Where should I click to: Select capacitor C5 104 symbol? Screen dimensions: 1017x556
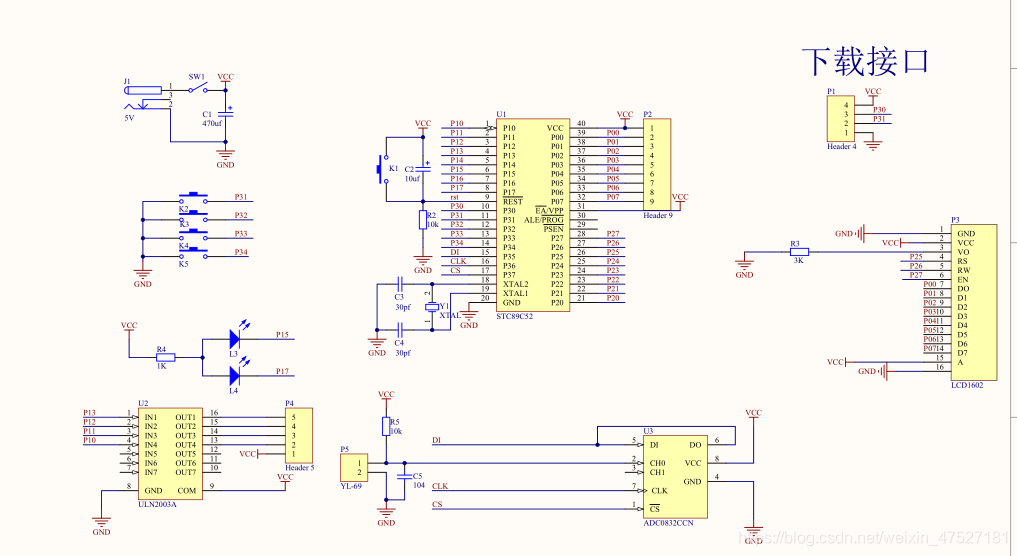pos(404,476)
